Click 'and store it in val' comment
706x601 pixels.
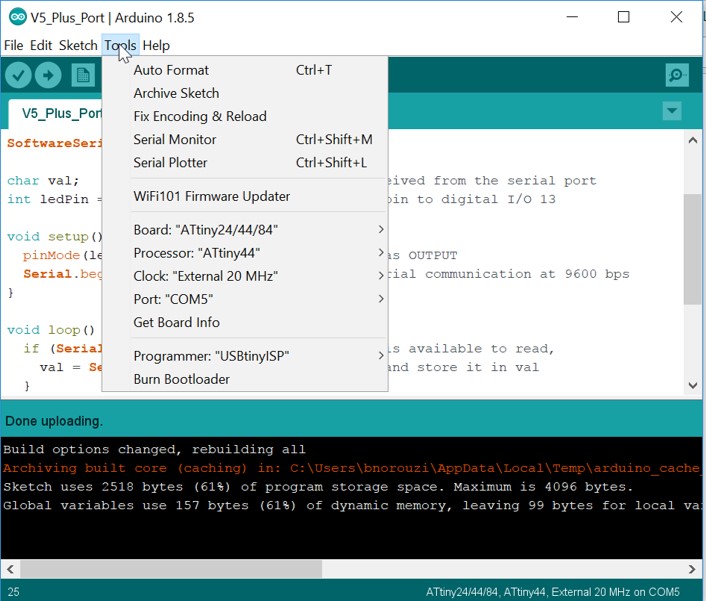463,367
